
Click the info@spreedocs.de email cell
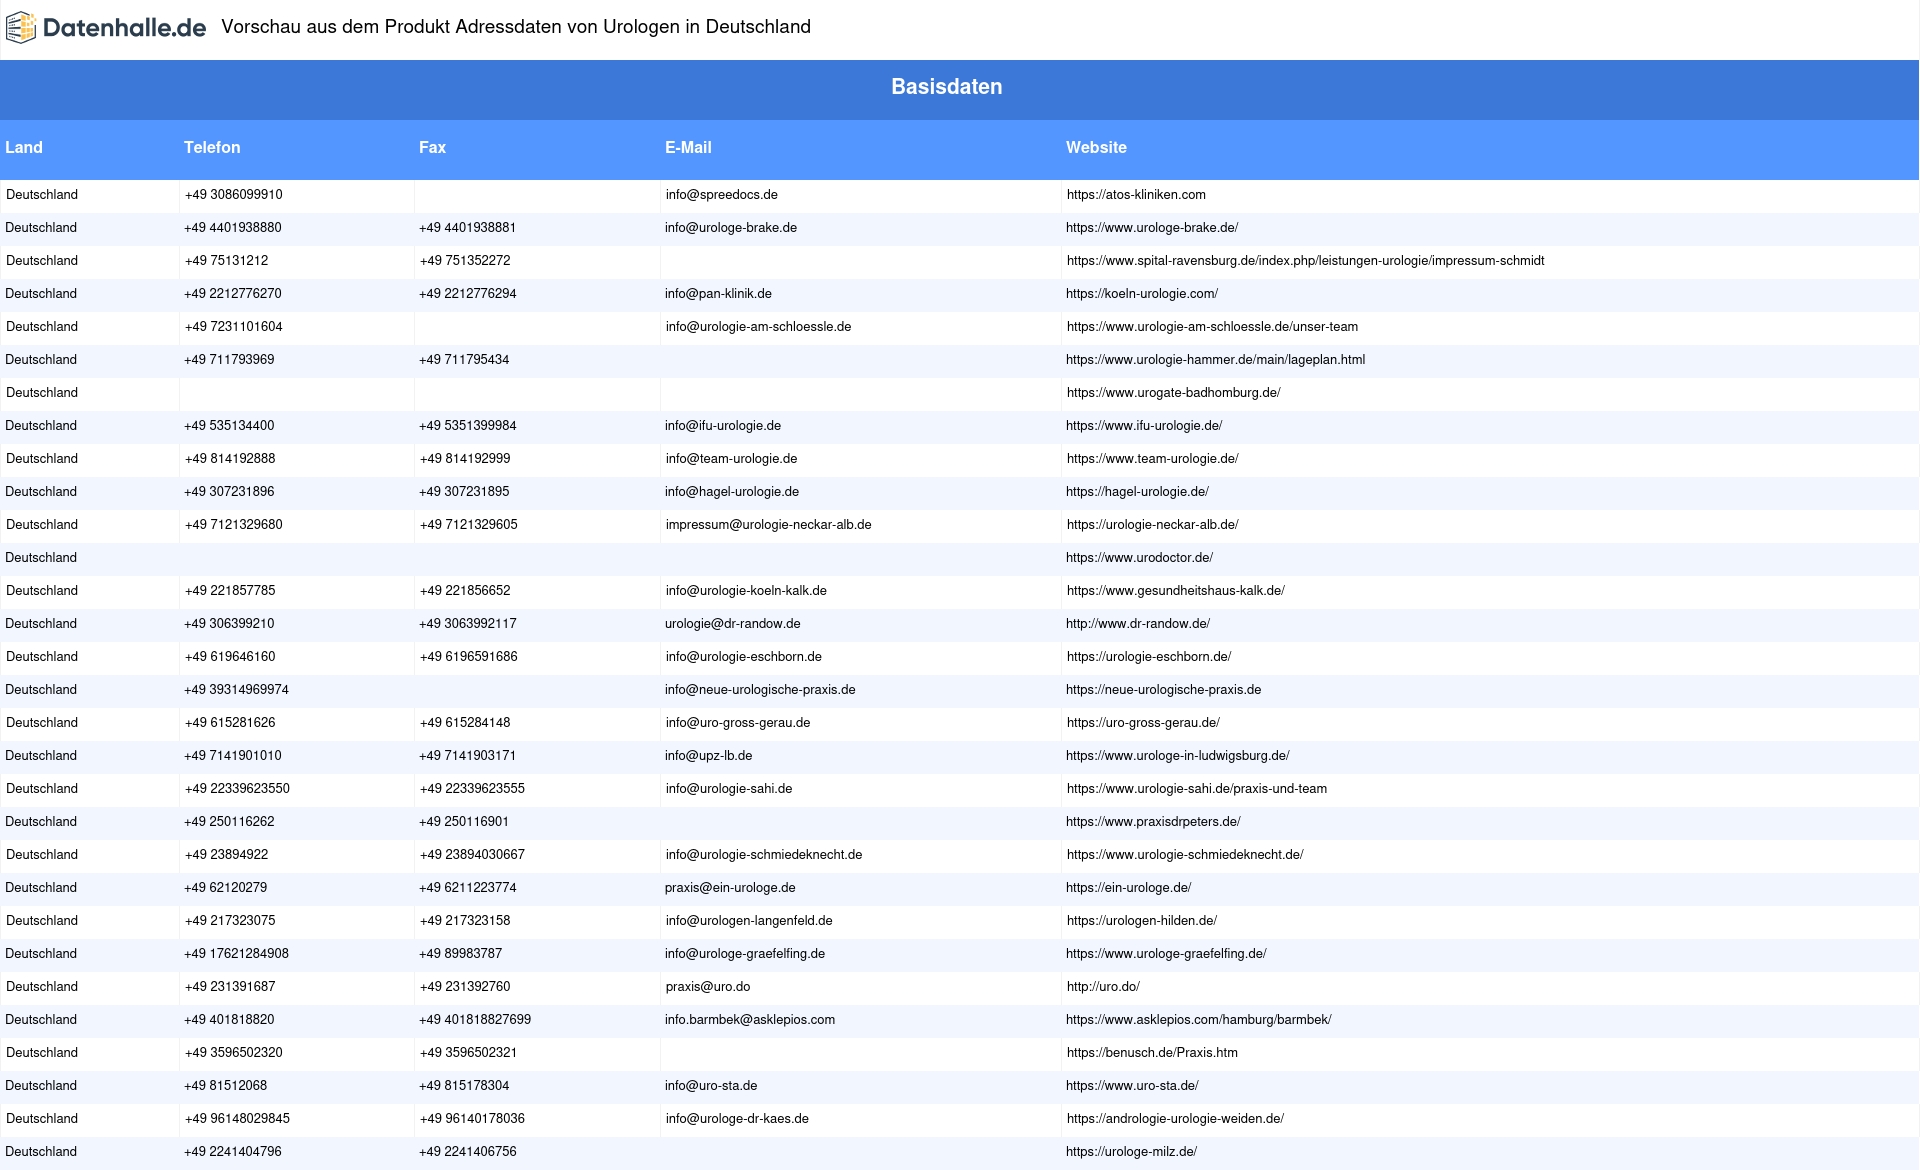coord(722,195)
